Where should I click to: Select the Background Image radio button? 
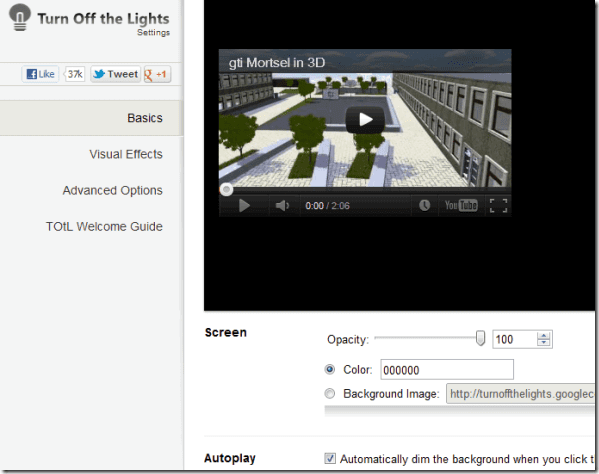[x=330, y=393]
